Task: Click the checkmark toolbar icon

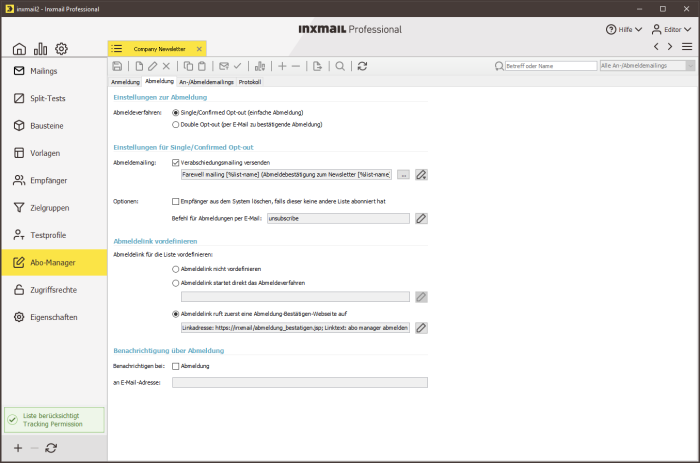Action: [x=238, y=66]
